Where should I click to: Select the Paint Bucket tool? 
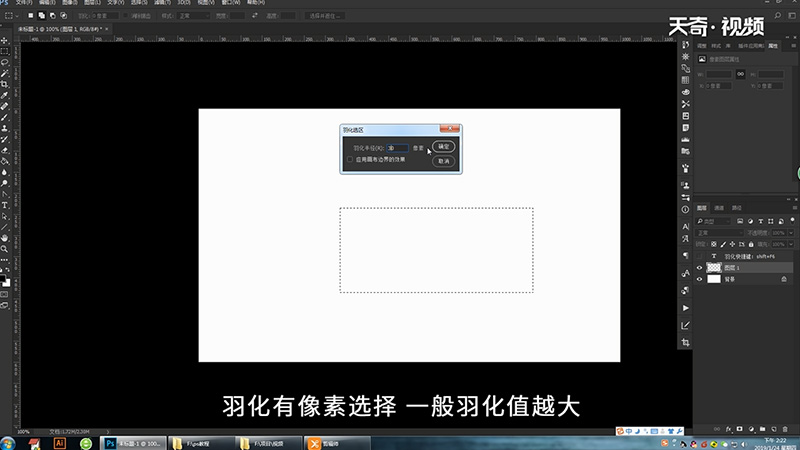[x=5, y=161]
